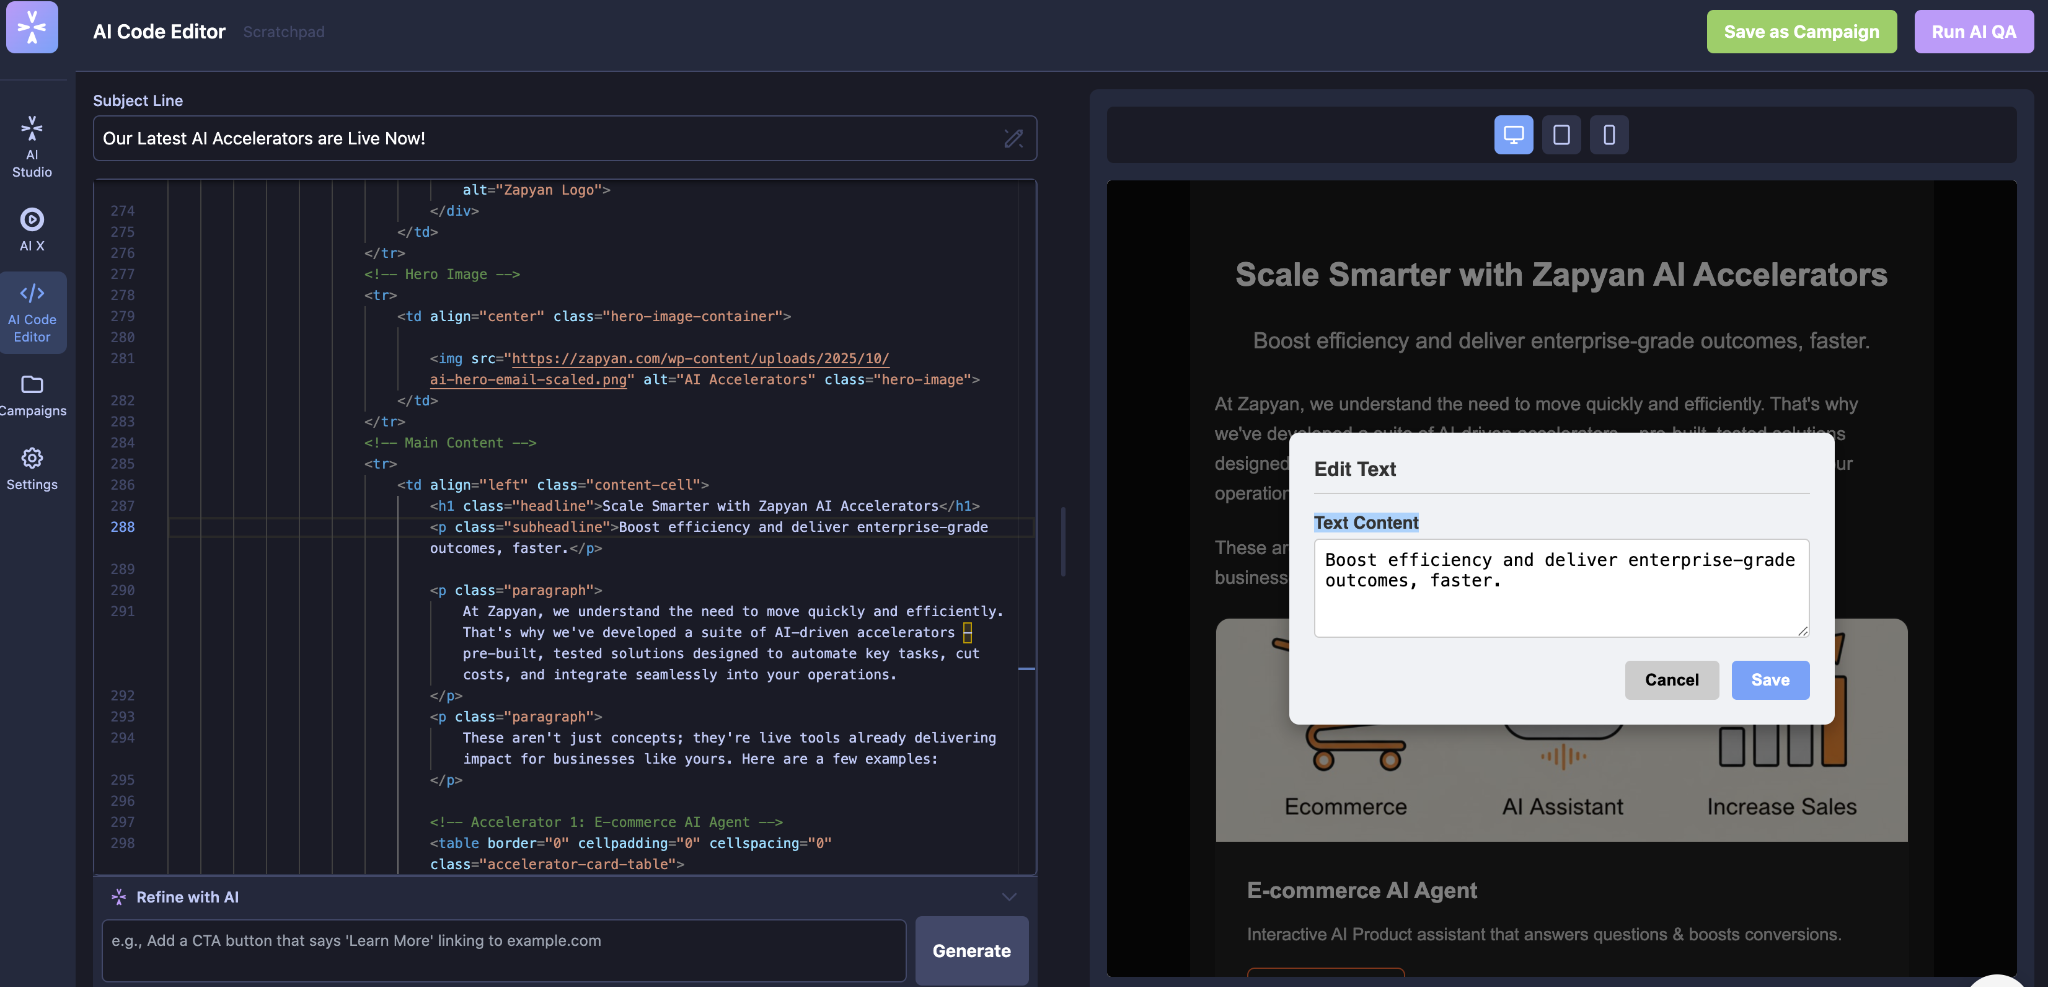Open the AI Code Editor panel
This screenshot has width=2048, height=987.
pyautogui.click(x=33, y=312)
